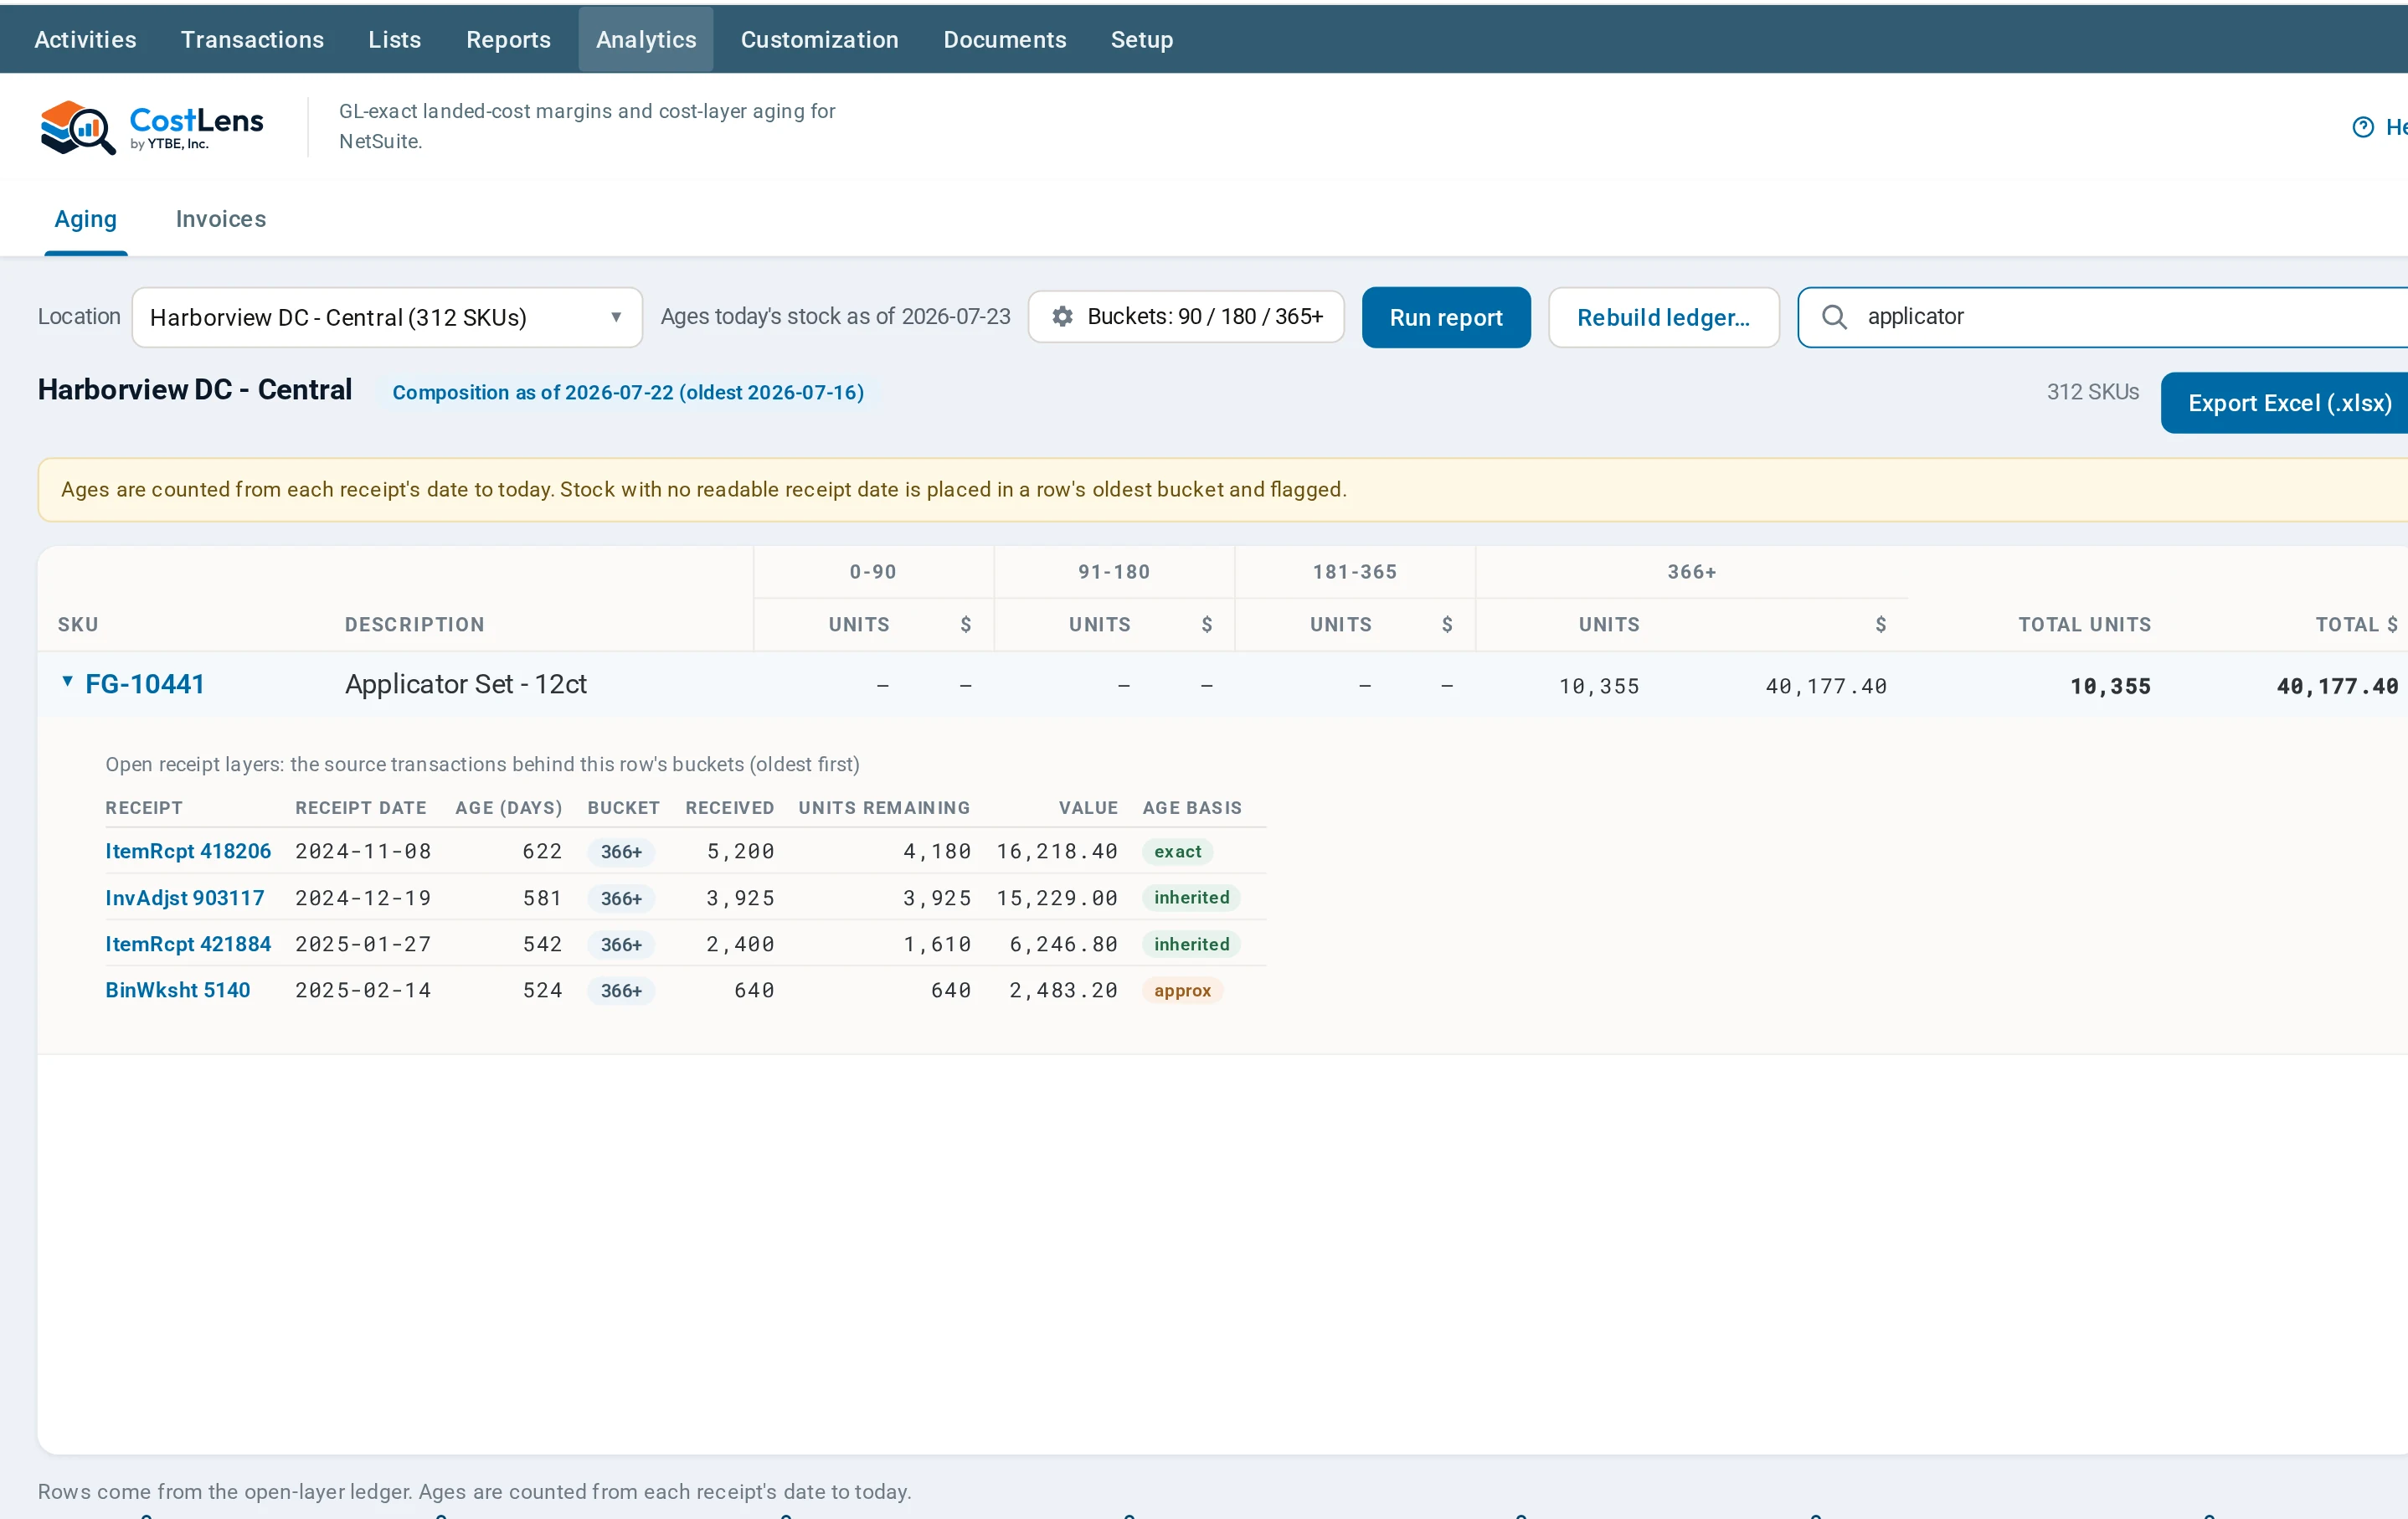Open the Transactions menu
2408x1519 pixels.
pyautogui.click(x=252, y=39)
